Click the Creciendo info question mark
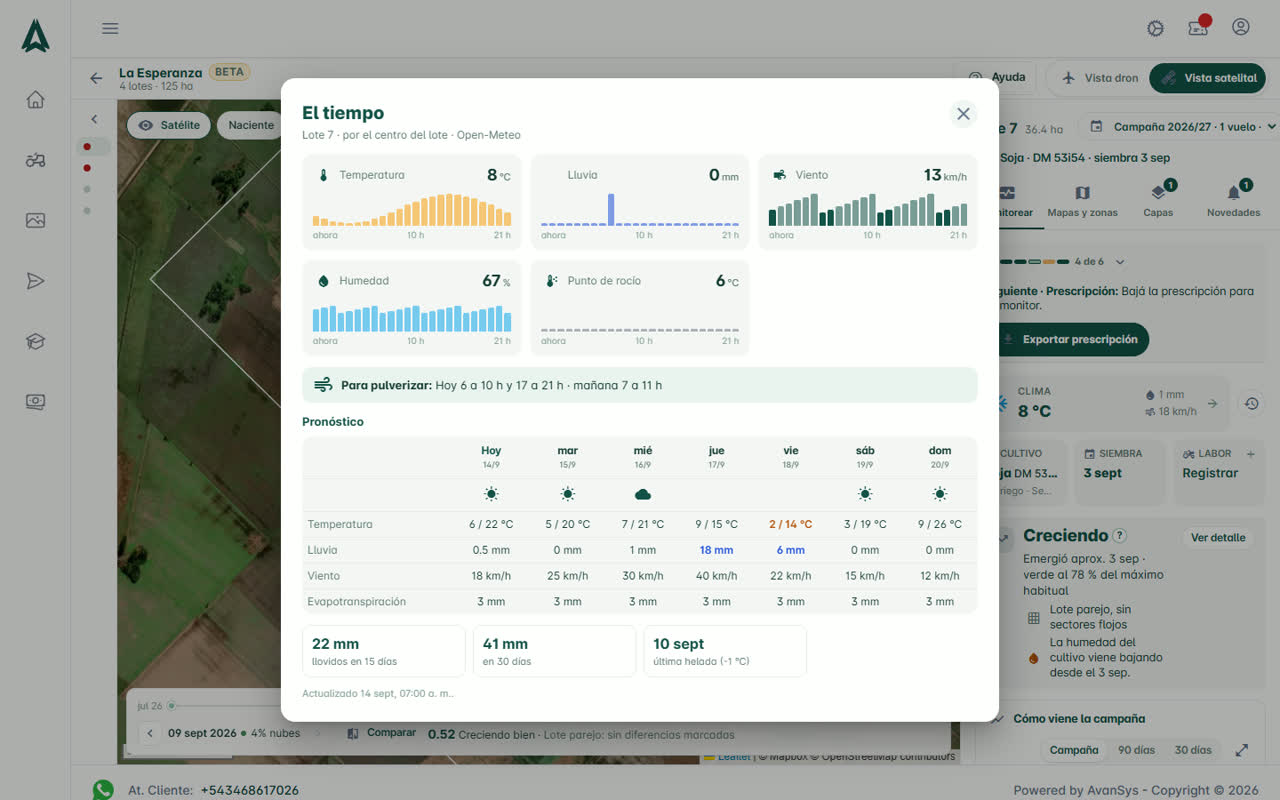Screen dimensions: 1280x800 (x=1120, y=536)
